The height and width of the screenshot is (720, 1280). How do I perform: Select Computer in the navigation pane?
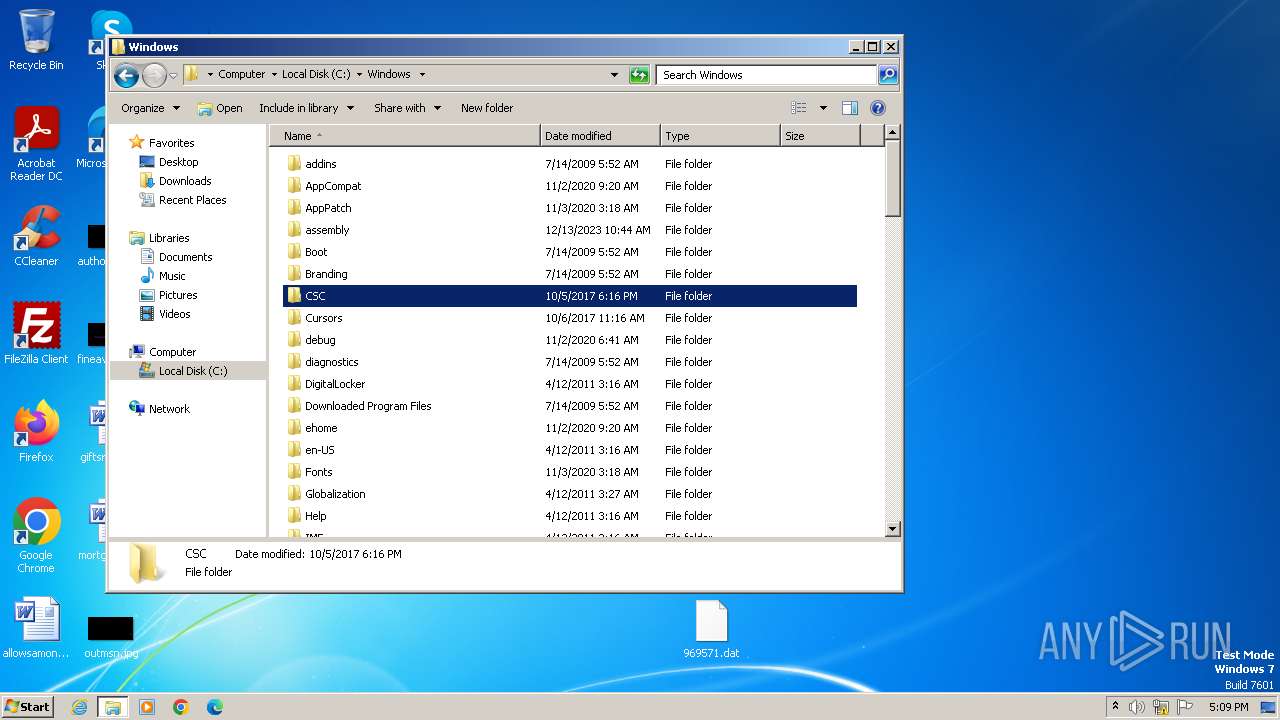point(172,352)
